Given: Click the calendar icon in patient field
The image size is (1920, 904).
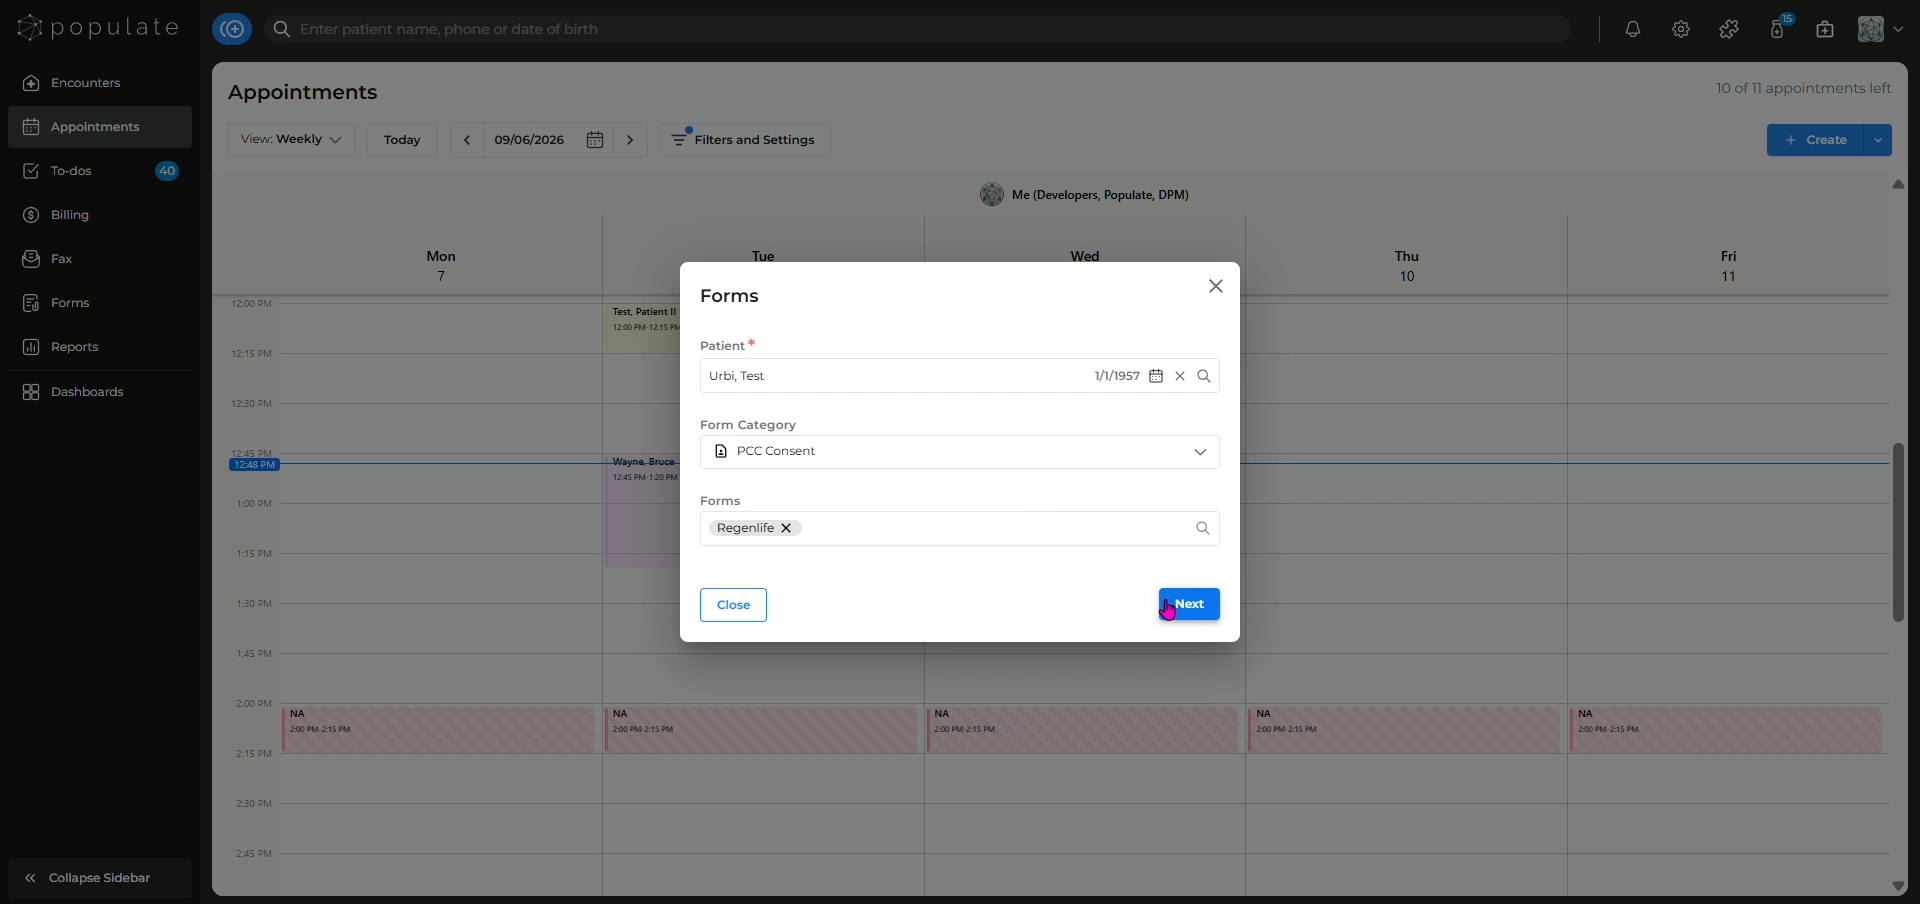Looking at the screenshot, I should (x=1156, y=376).
